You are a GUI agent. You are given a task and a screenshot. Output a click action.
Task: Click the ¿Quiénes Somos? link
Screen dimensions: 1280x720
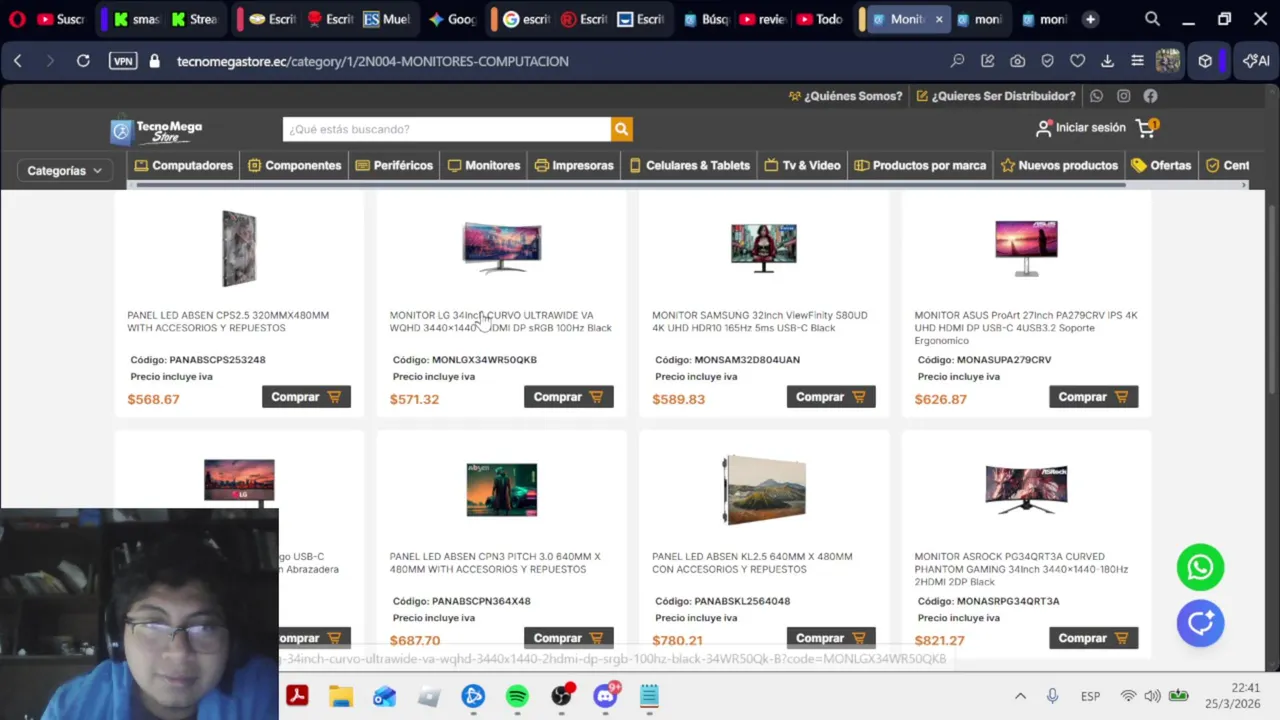(x=845, y=96)
